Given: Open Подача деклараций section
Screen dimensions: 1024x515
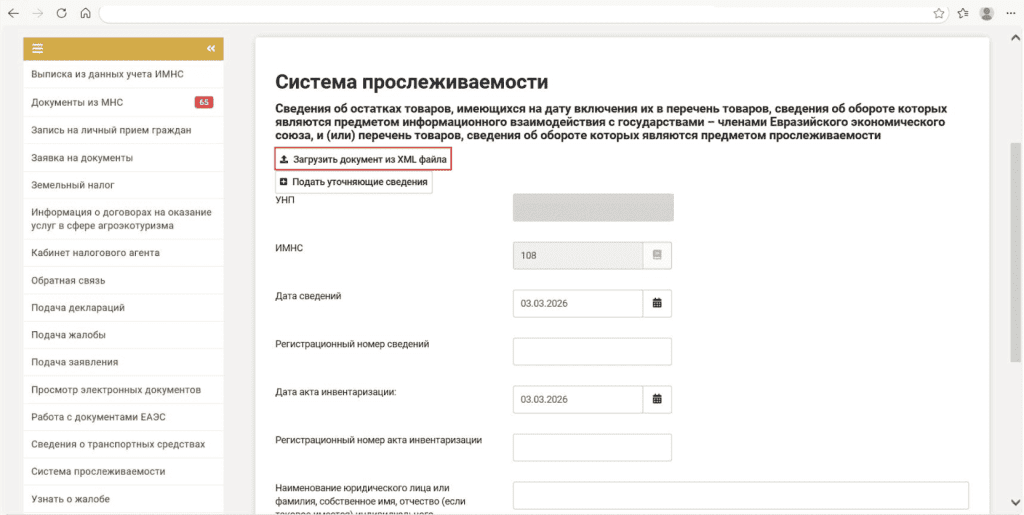Looking at the screenshot, I should point(123,307).
